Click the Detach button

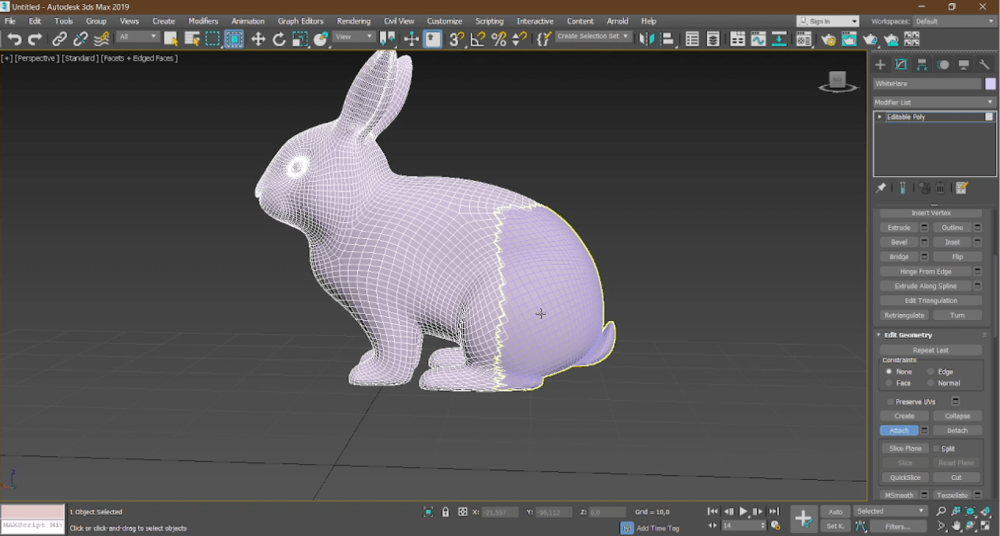[957, 431]
